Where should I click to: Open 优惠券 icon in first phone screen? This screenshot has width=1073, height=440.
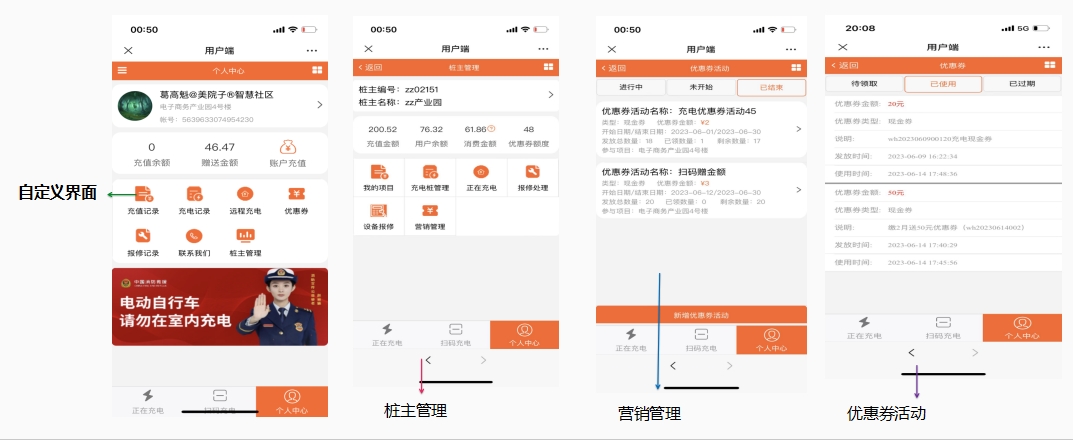pyautogui.click(x=296, y=194)
